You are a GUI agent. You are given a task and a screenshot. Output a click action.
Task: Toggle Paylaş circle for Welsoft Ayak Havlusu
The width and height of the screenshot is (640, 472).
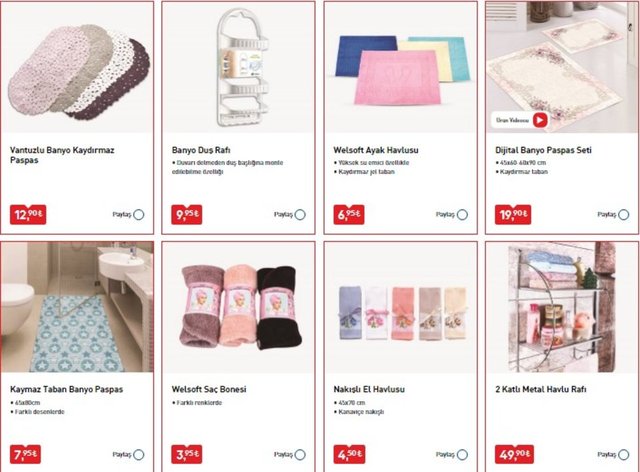pyautogui.click(x=462, y=214)
